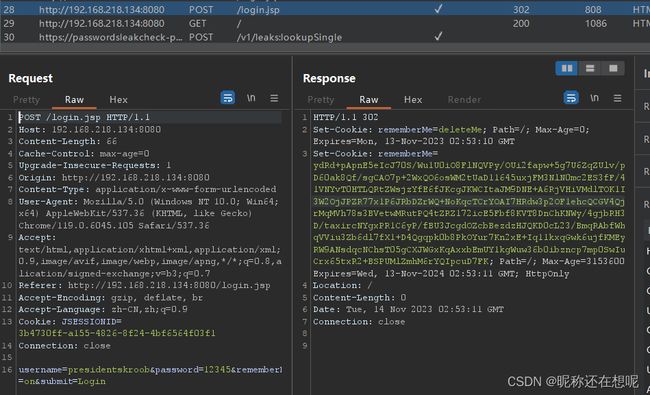Select history row 28 POST /login.jsp

point(325,9)
